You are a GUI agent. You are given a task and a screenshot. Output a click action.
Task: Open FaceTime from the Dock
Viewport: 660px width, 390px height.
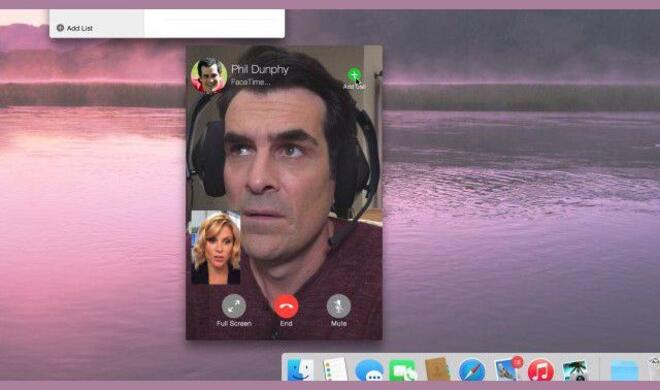click(x=403, y=371)
